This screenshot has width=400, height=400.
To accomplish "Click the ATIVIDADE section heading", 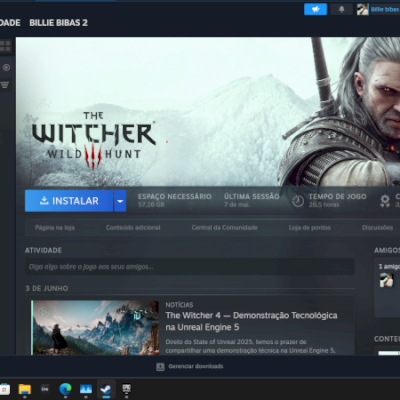I will click(43, 250).
